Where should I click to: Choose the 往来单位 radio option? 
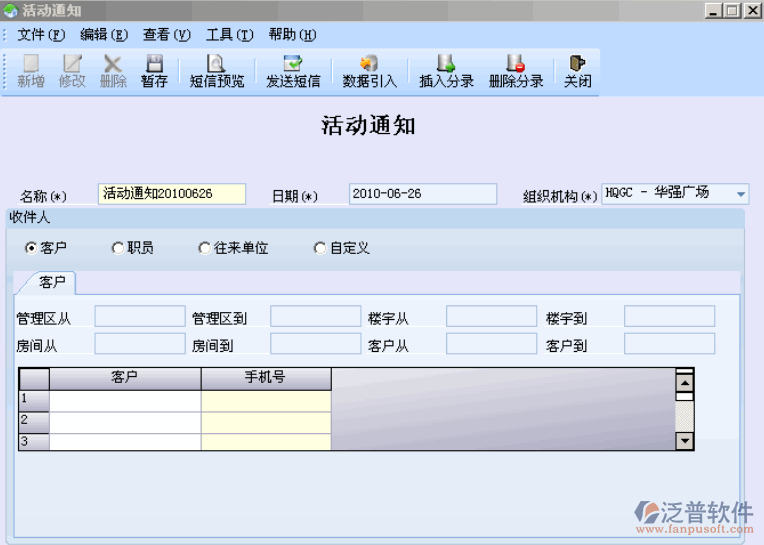(x=205, y=248)
